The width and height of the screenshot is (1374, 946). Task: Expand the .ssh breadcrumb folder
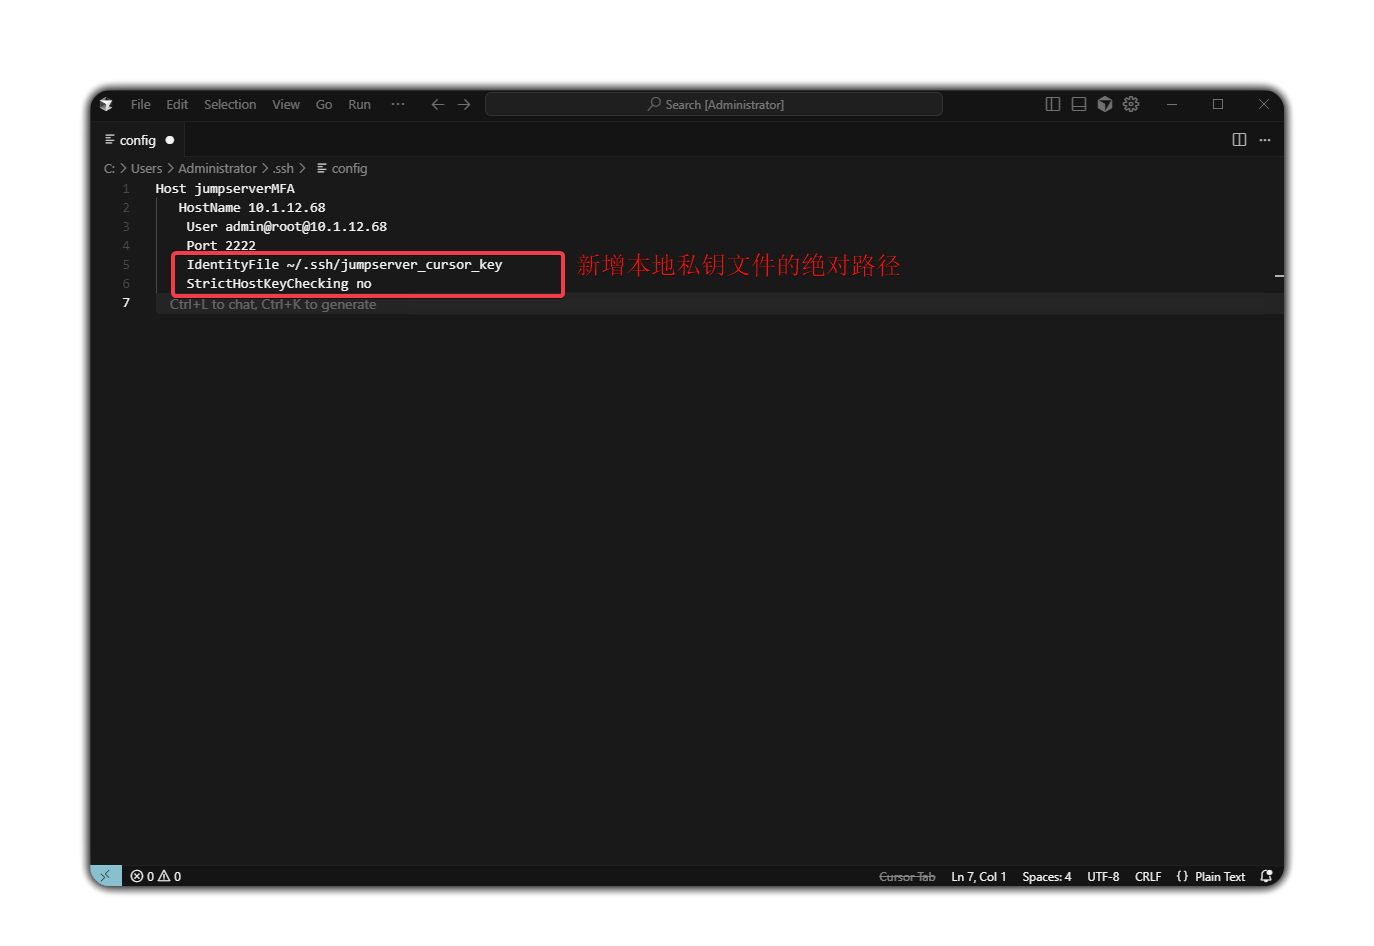[284, 169]
